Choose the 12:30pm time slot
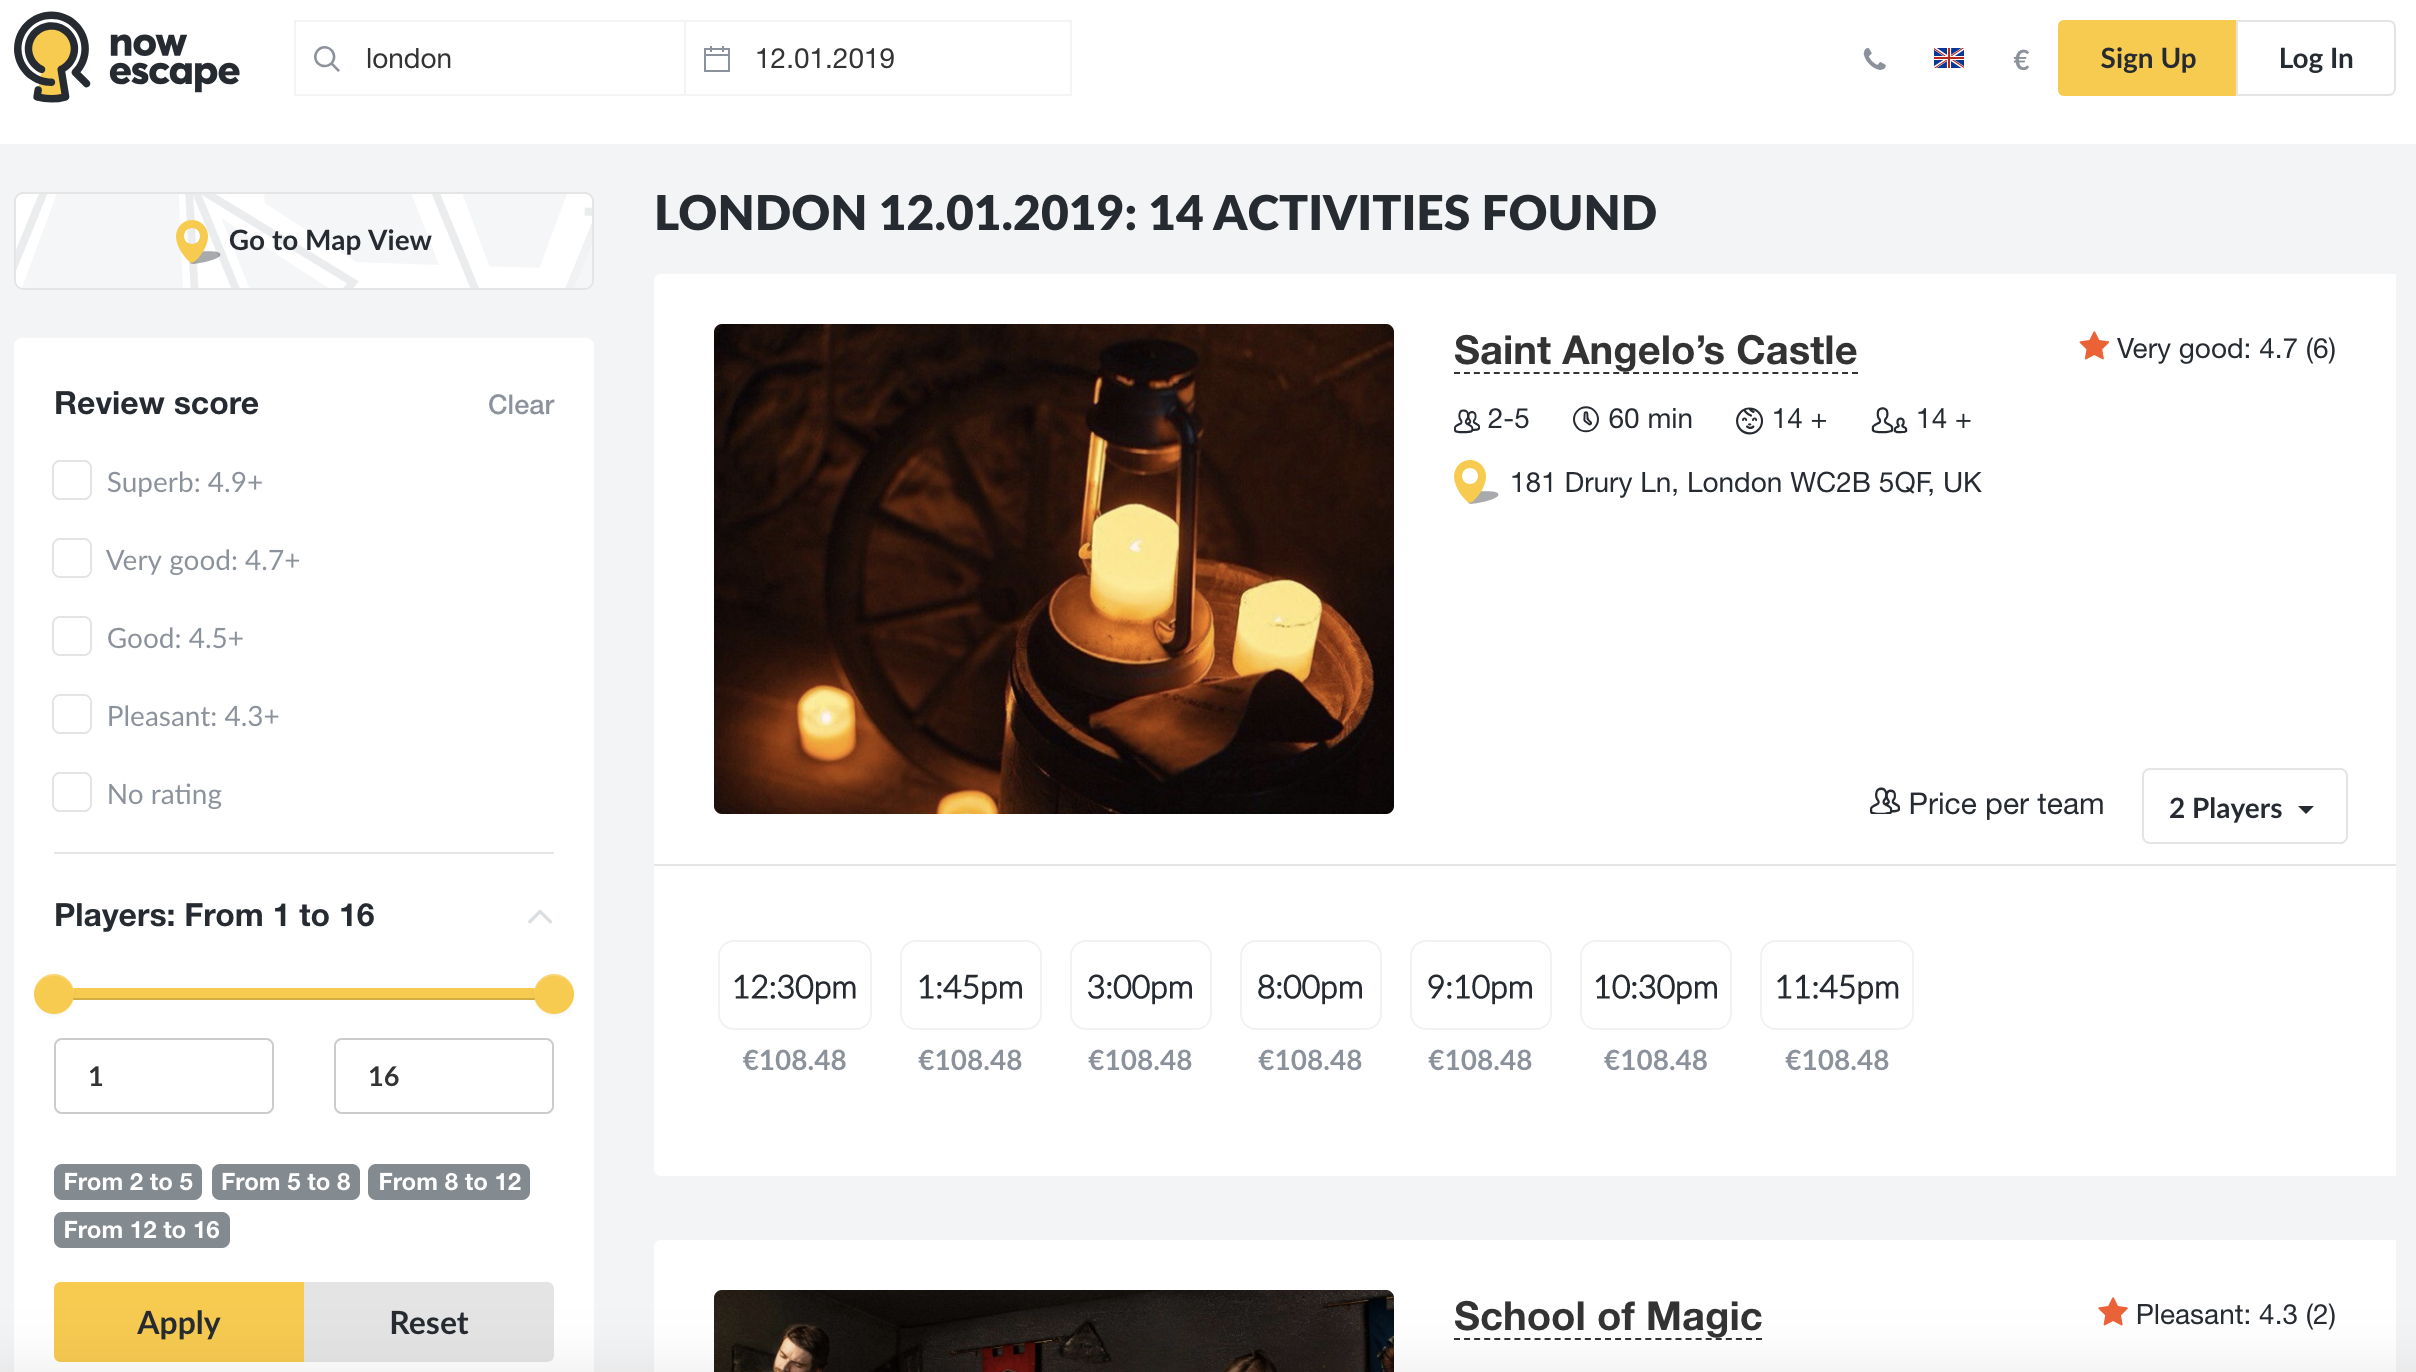Viewport: 2416px width, 1372px height. tap(794, 987)
